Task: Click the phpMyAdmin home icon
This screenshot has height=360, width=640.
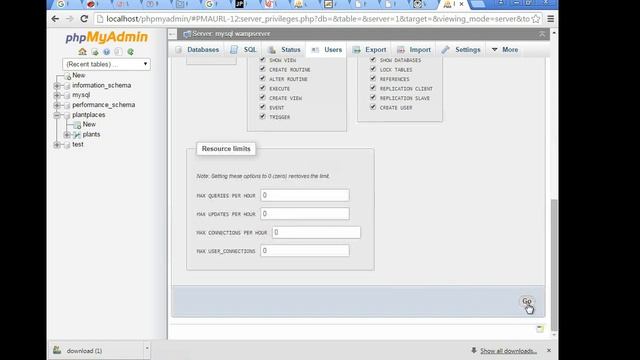Action: (x=82, y=52)
